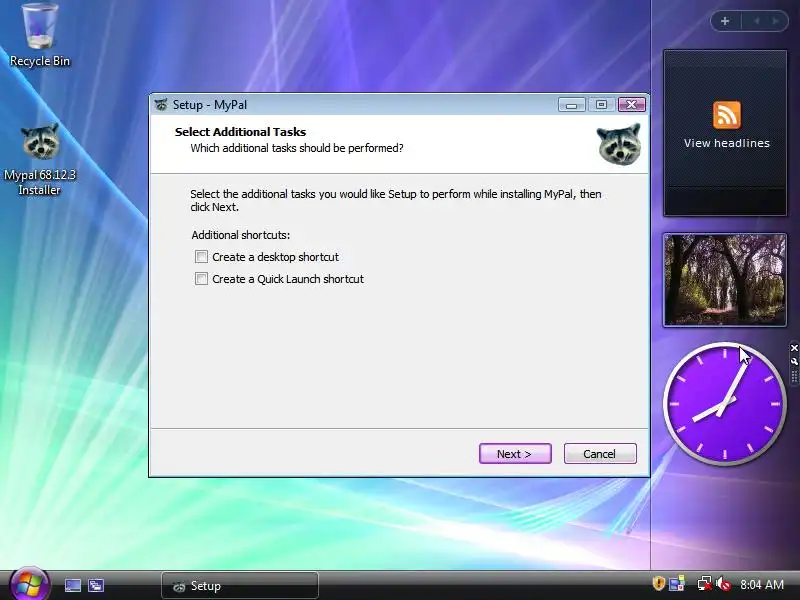
Task: Click the muted volume tray icon
Action: (723, 584)
